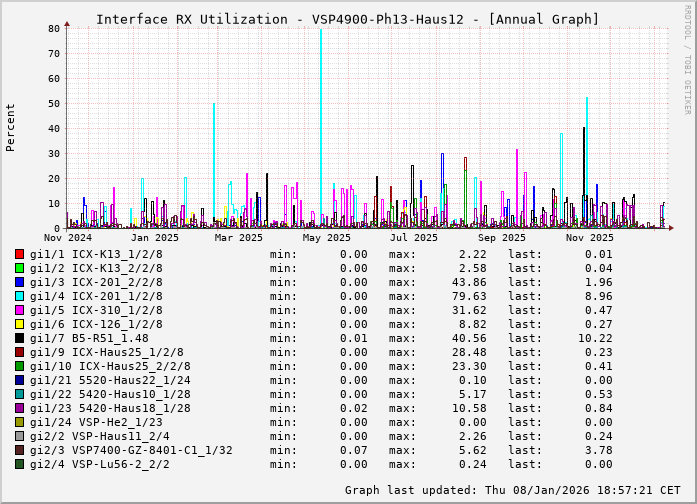Click the cyan gi1/4 ICX-201_1/2/8 legend swatch

pyautogui.click(x=20, y=296)
